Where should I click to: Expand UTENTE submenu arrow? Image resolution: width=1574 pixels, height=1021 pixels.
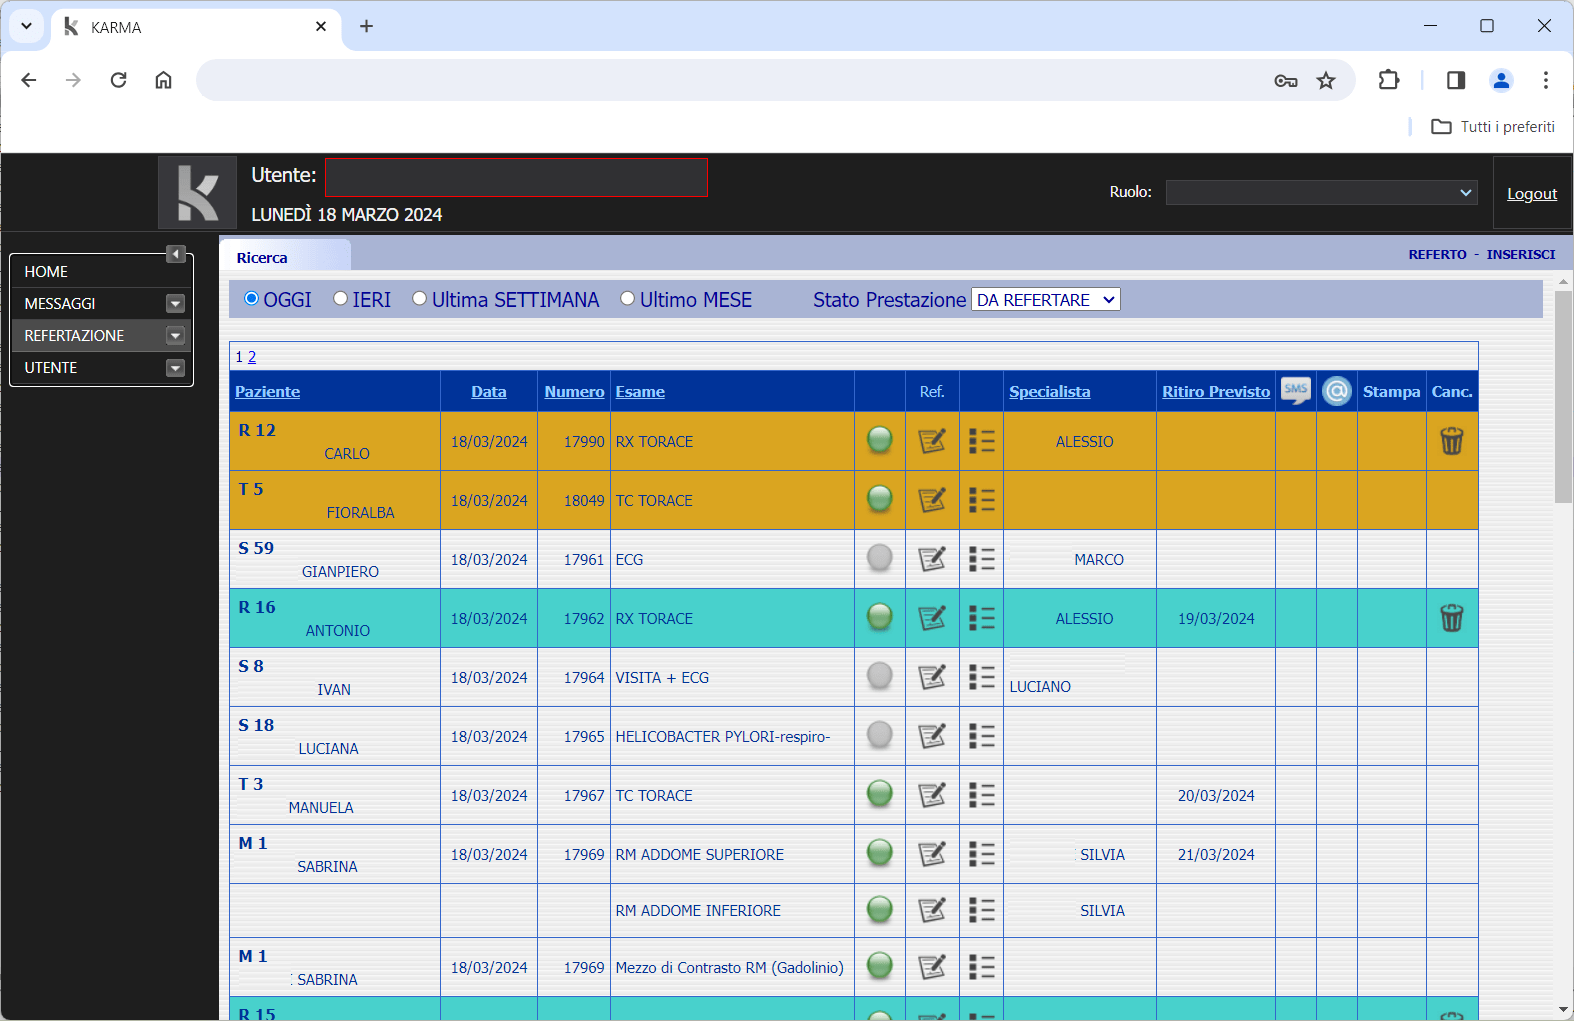coord(176,368)
